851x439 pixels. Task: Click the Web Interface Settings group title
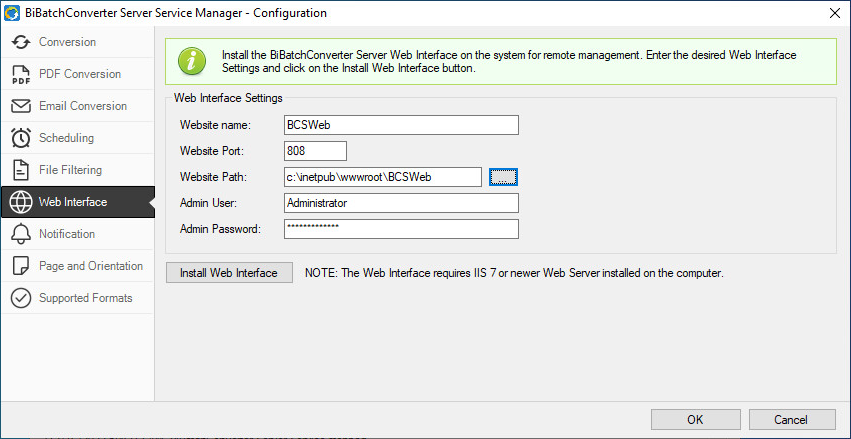228,98
